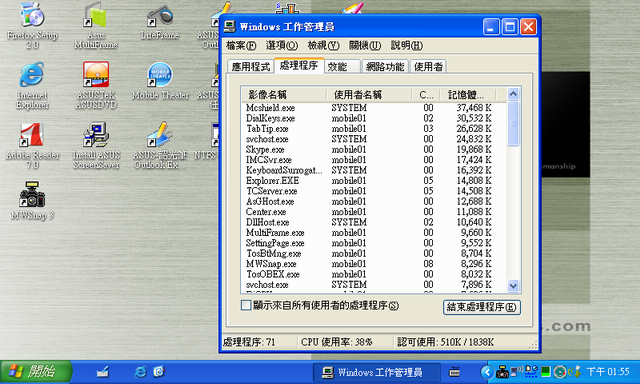Open the Asus MultiFrame desktop shortcut

[96, 25]
